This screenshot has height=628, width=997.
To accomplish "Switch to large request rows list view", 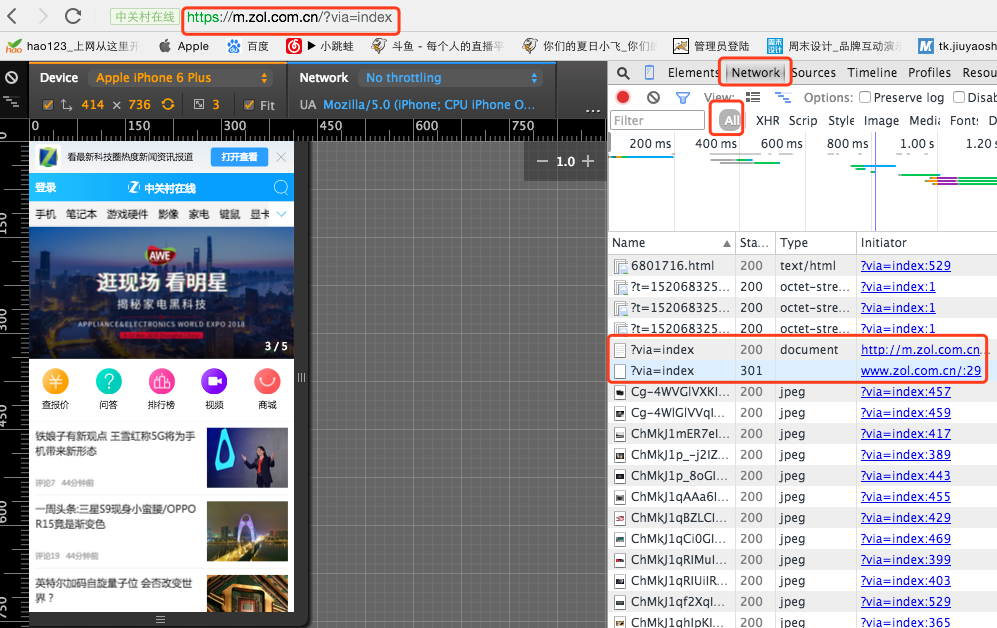I will 753,97.
